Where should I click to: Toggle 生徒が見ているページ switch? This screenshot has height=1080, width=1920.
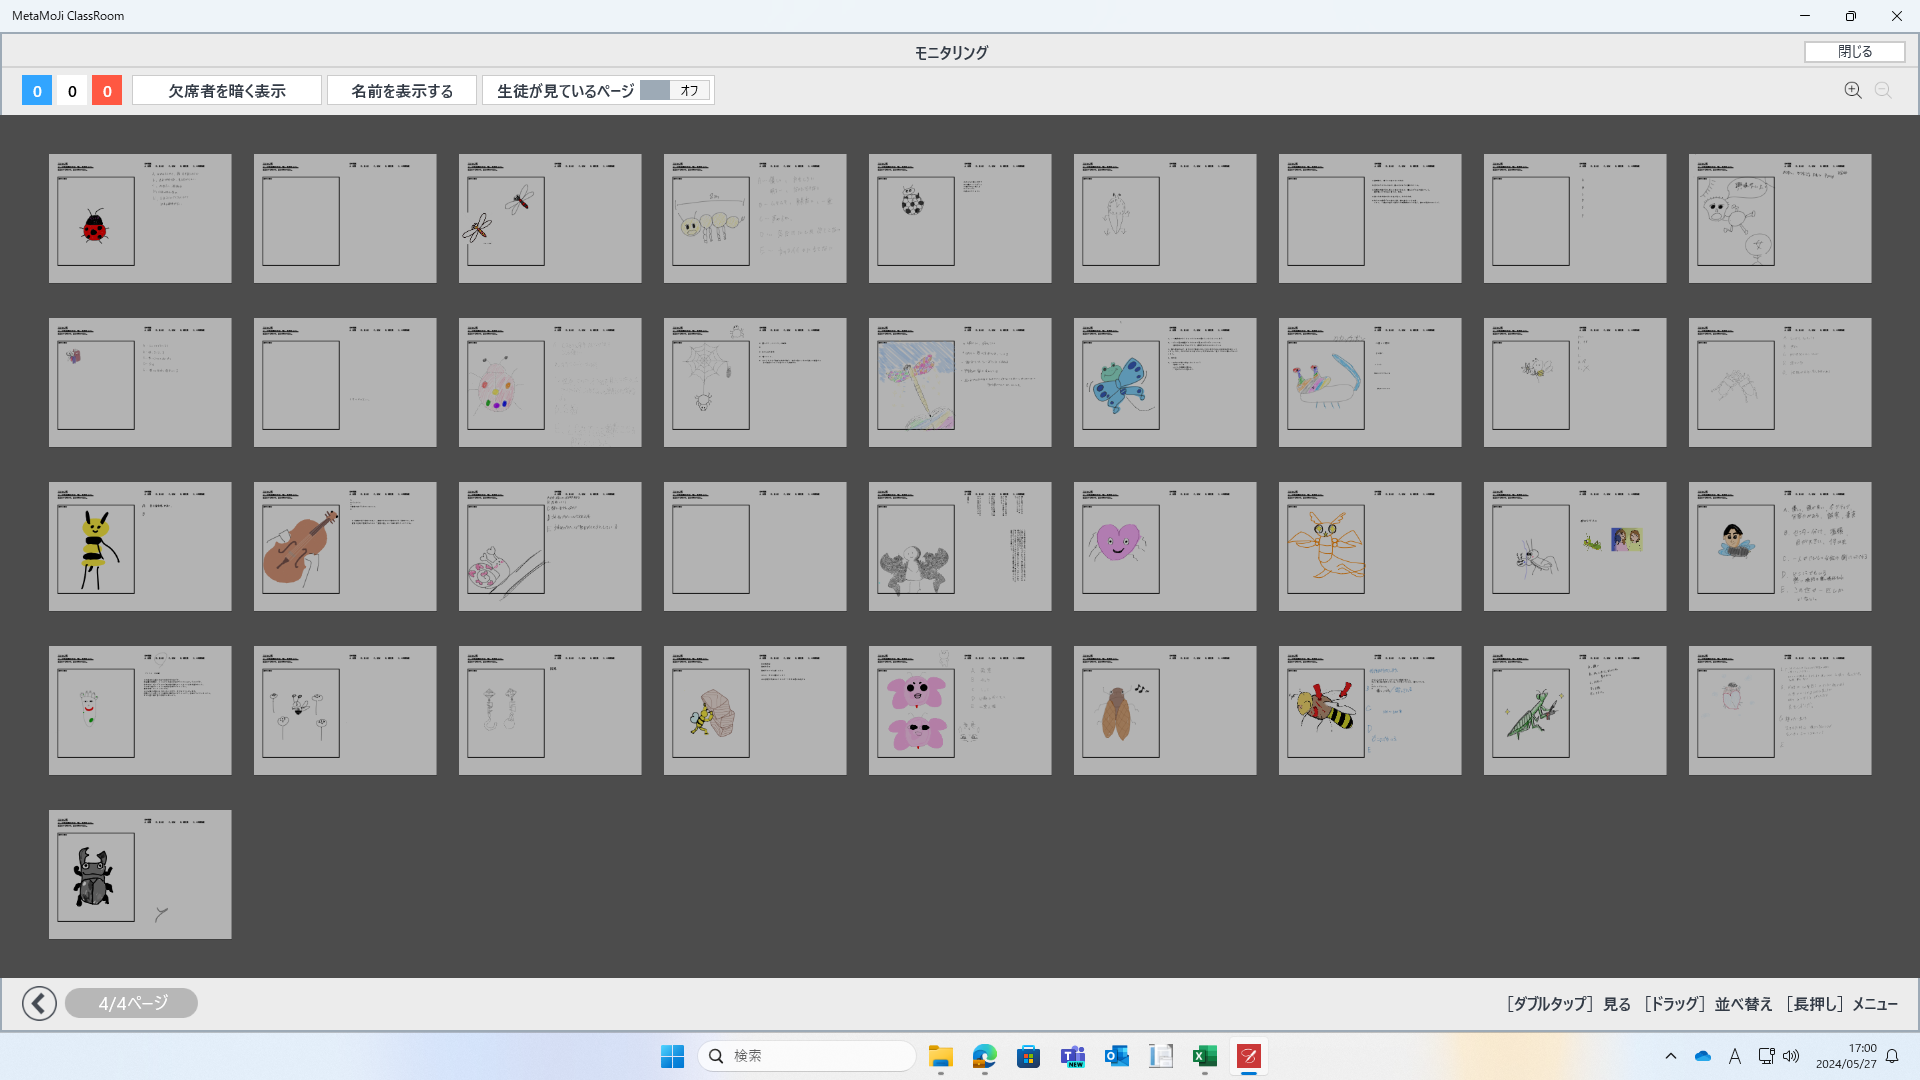coord(675,90)
